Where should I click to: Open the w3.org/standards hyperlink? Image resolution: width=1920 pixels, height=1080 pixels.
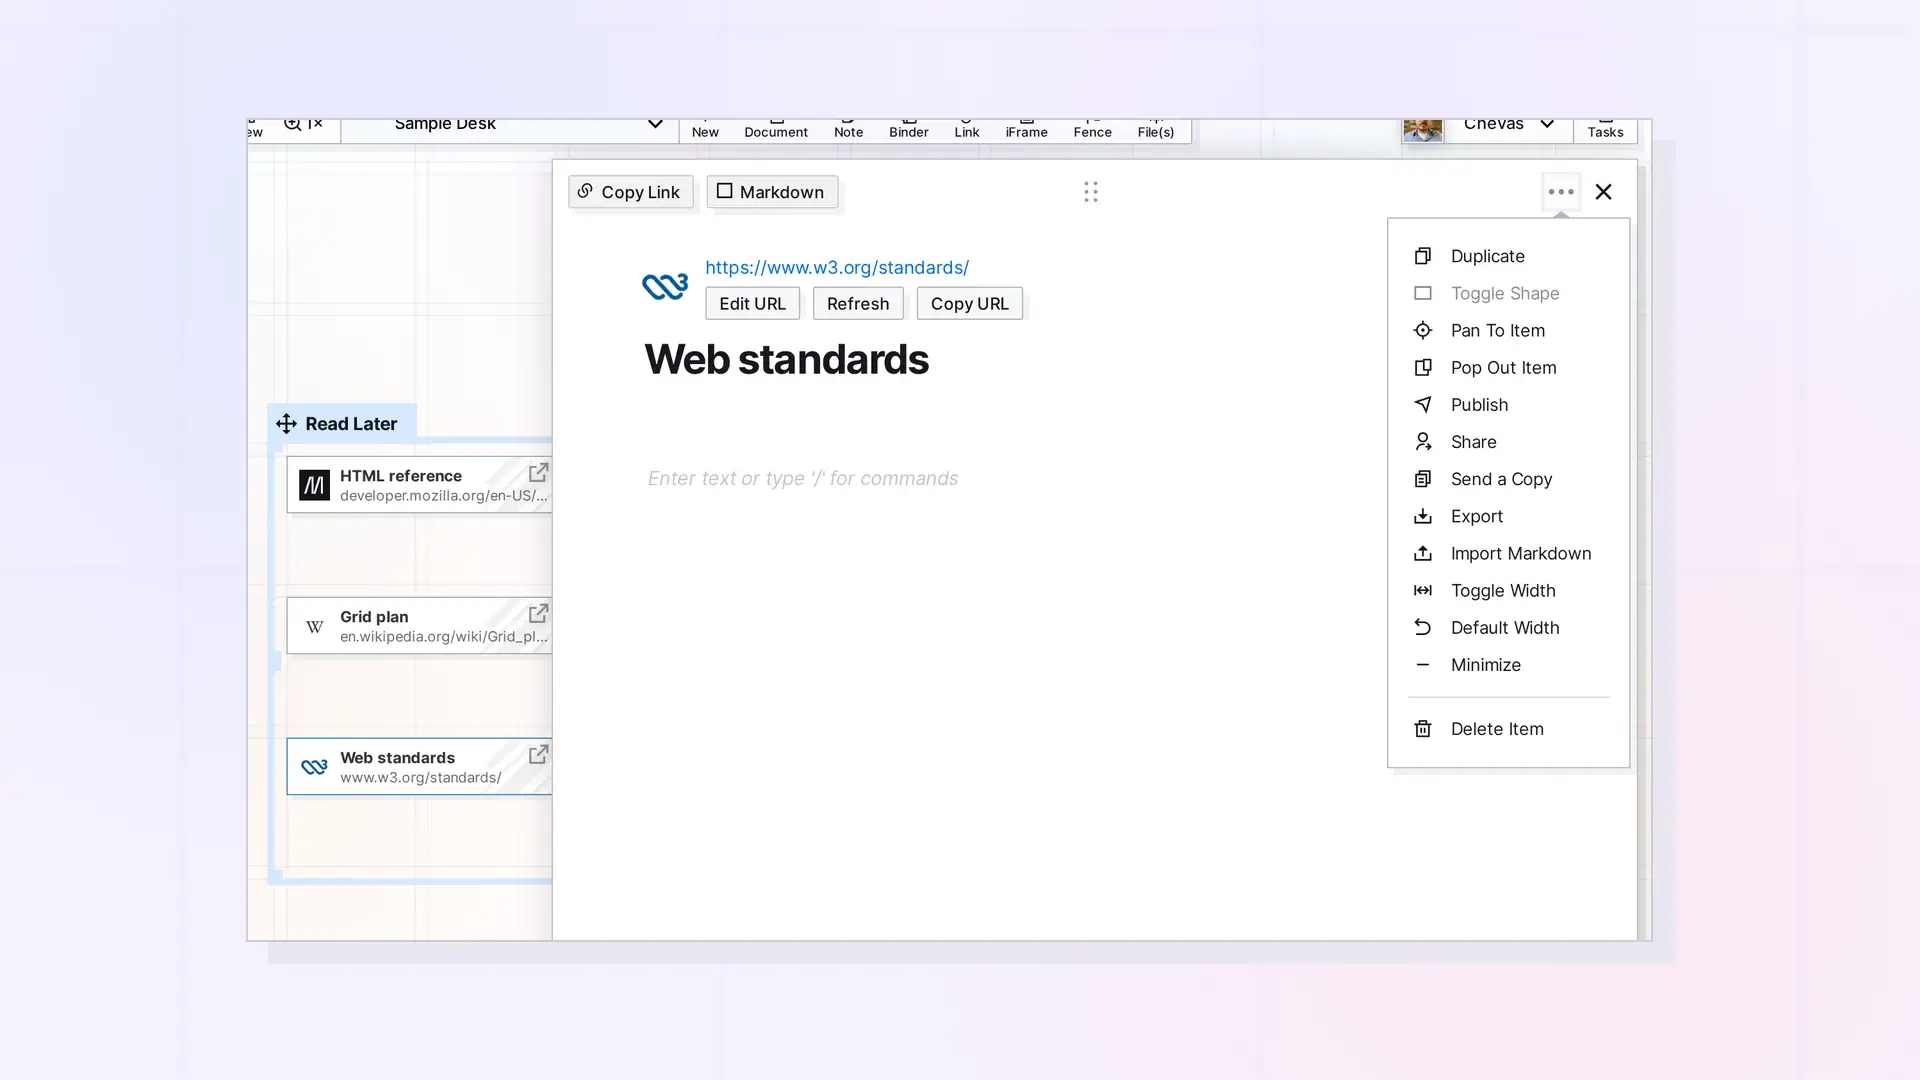[x=837, y=267]
